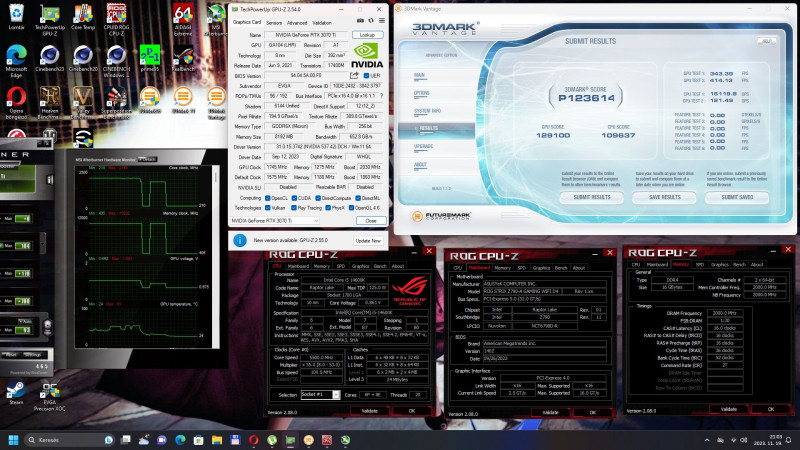
Task: Select Upgrade in 3DMark Vantage menu
Action: pyautogui.click(x=423, y=146)
